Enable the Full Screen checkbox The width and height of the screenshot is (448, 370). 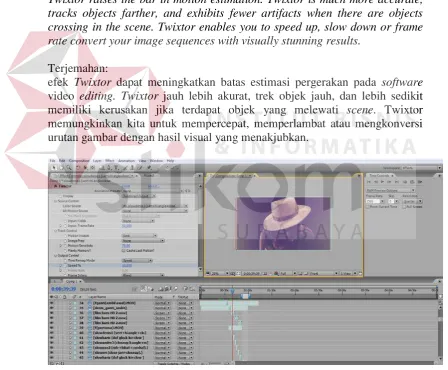point(404,207)
